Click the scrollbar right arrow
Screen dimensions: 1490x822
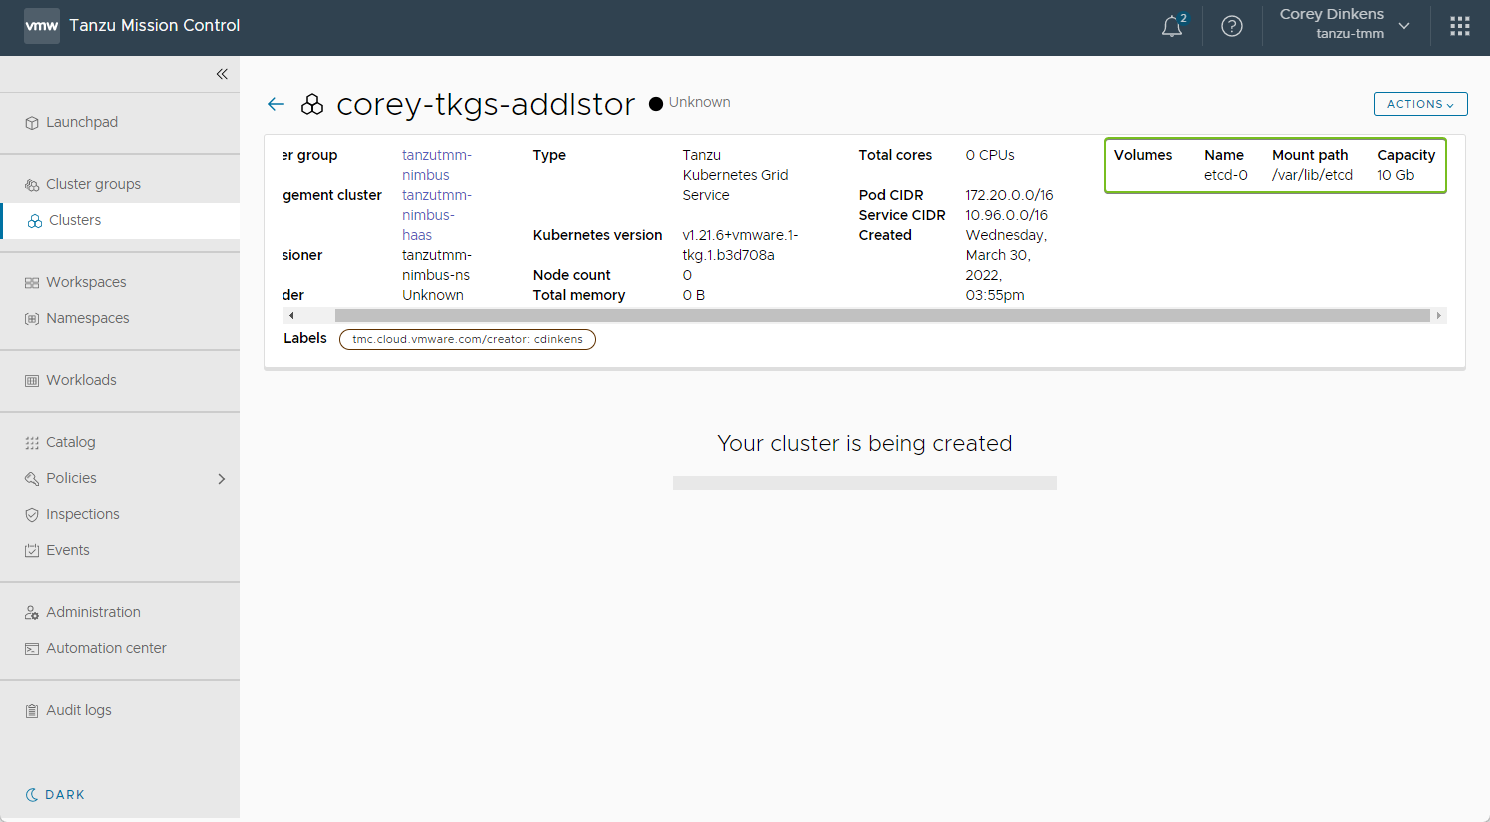coord(1439,315)
